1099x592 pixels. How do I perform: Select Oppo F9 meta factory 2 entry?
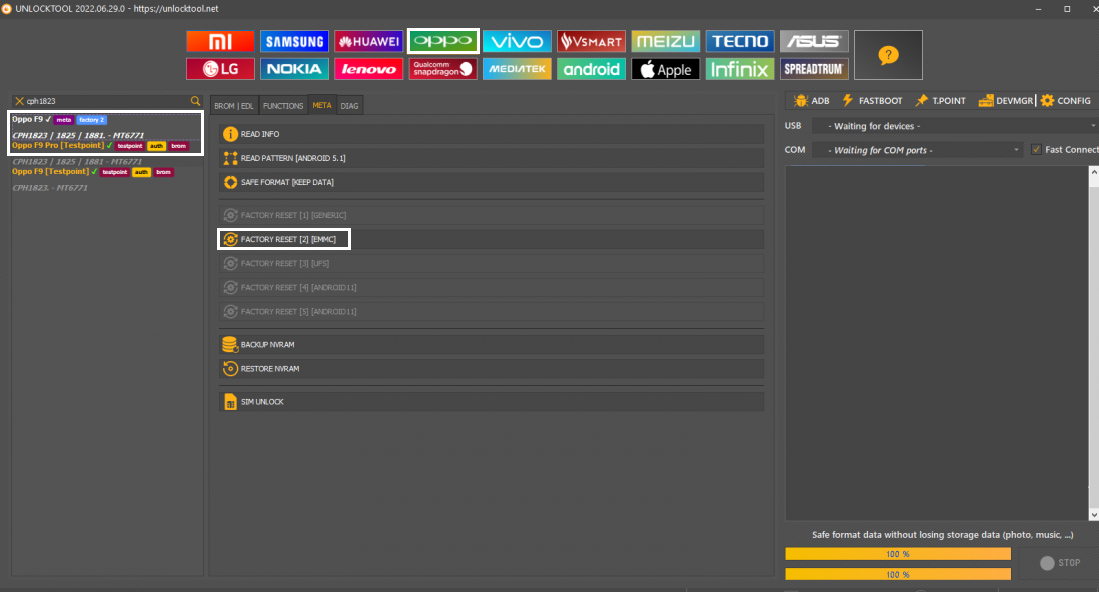tap(105, 126)
